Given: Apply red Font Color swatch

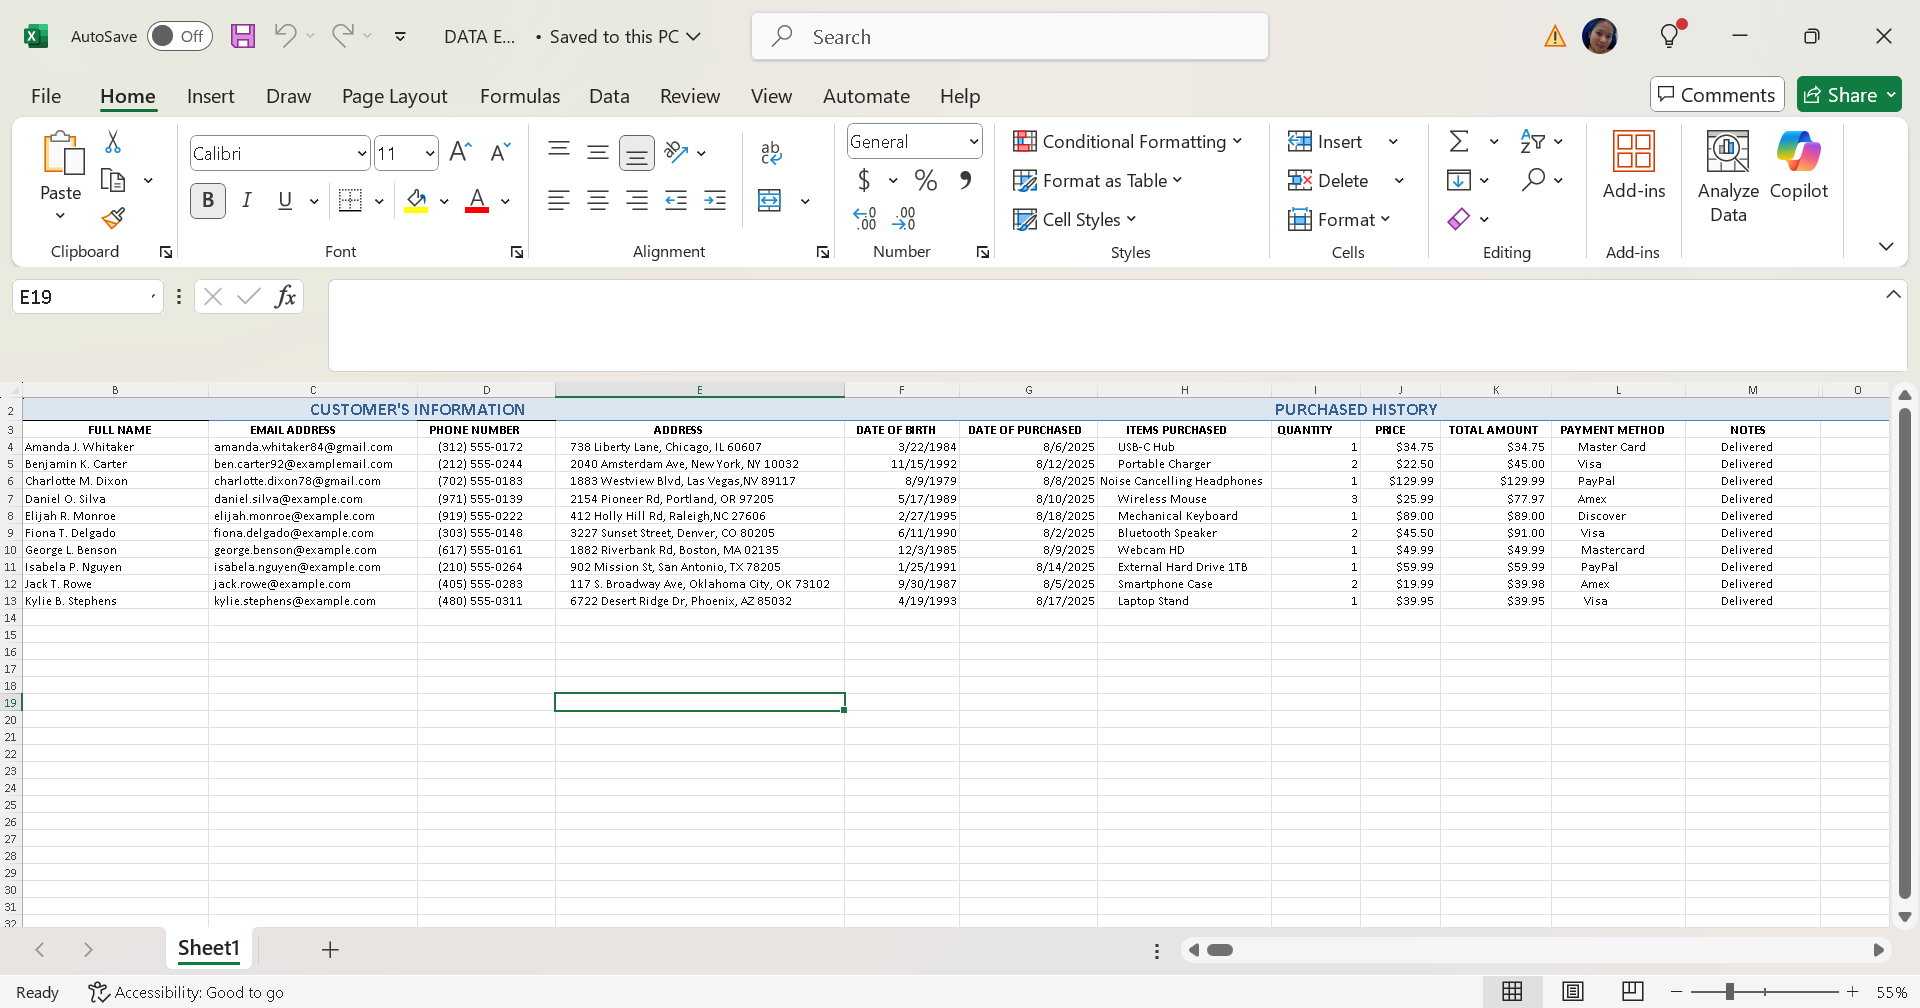Looking at the screenshot, I should click(477, 200).
